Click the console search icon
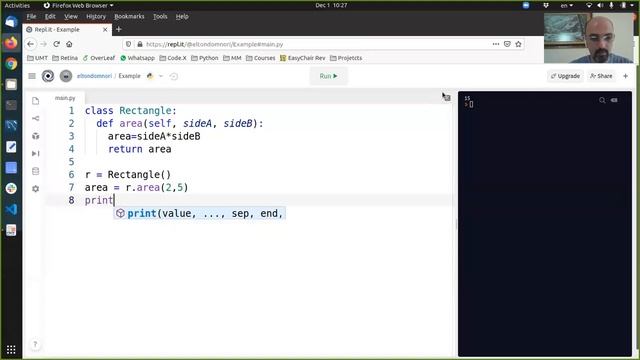Viewport: 640px width, 360px height. [602, 100]
